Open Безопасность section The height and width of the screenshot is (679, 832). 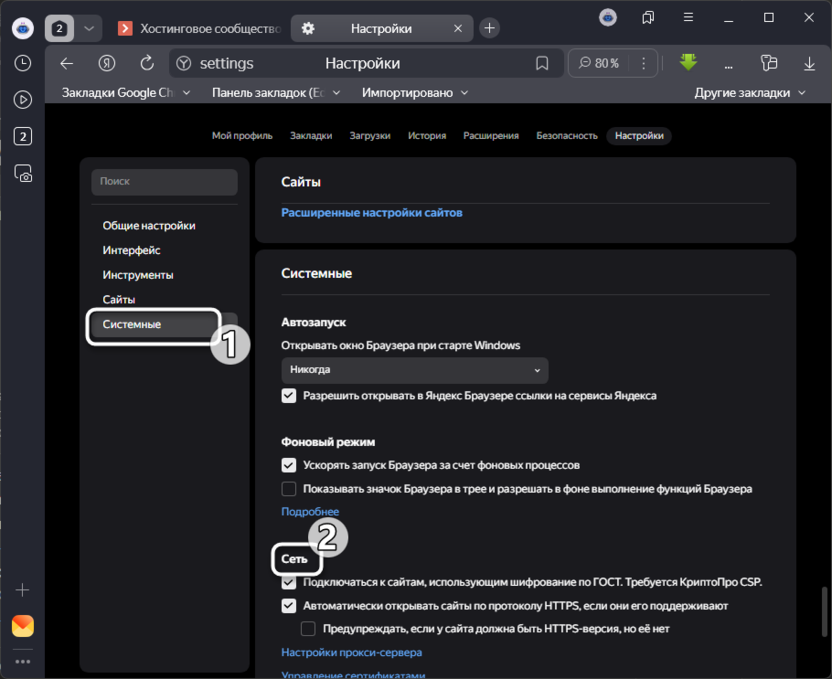point(567,136)
